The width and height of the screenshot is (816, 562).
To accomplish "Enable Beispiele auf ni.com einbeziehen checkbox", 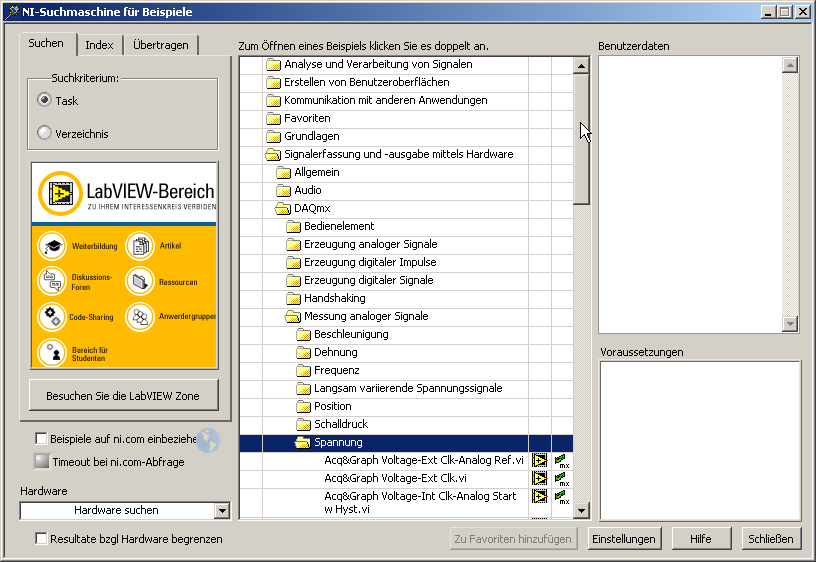I will point(41,439).
